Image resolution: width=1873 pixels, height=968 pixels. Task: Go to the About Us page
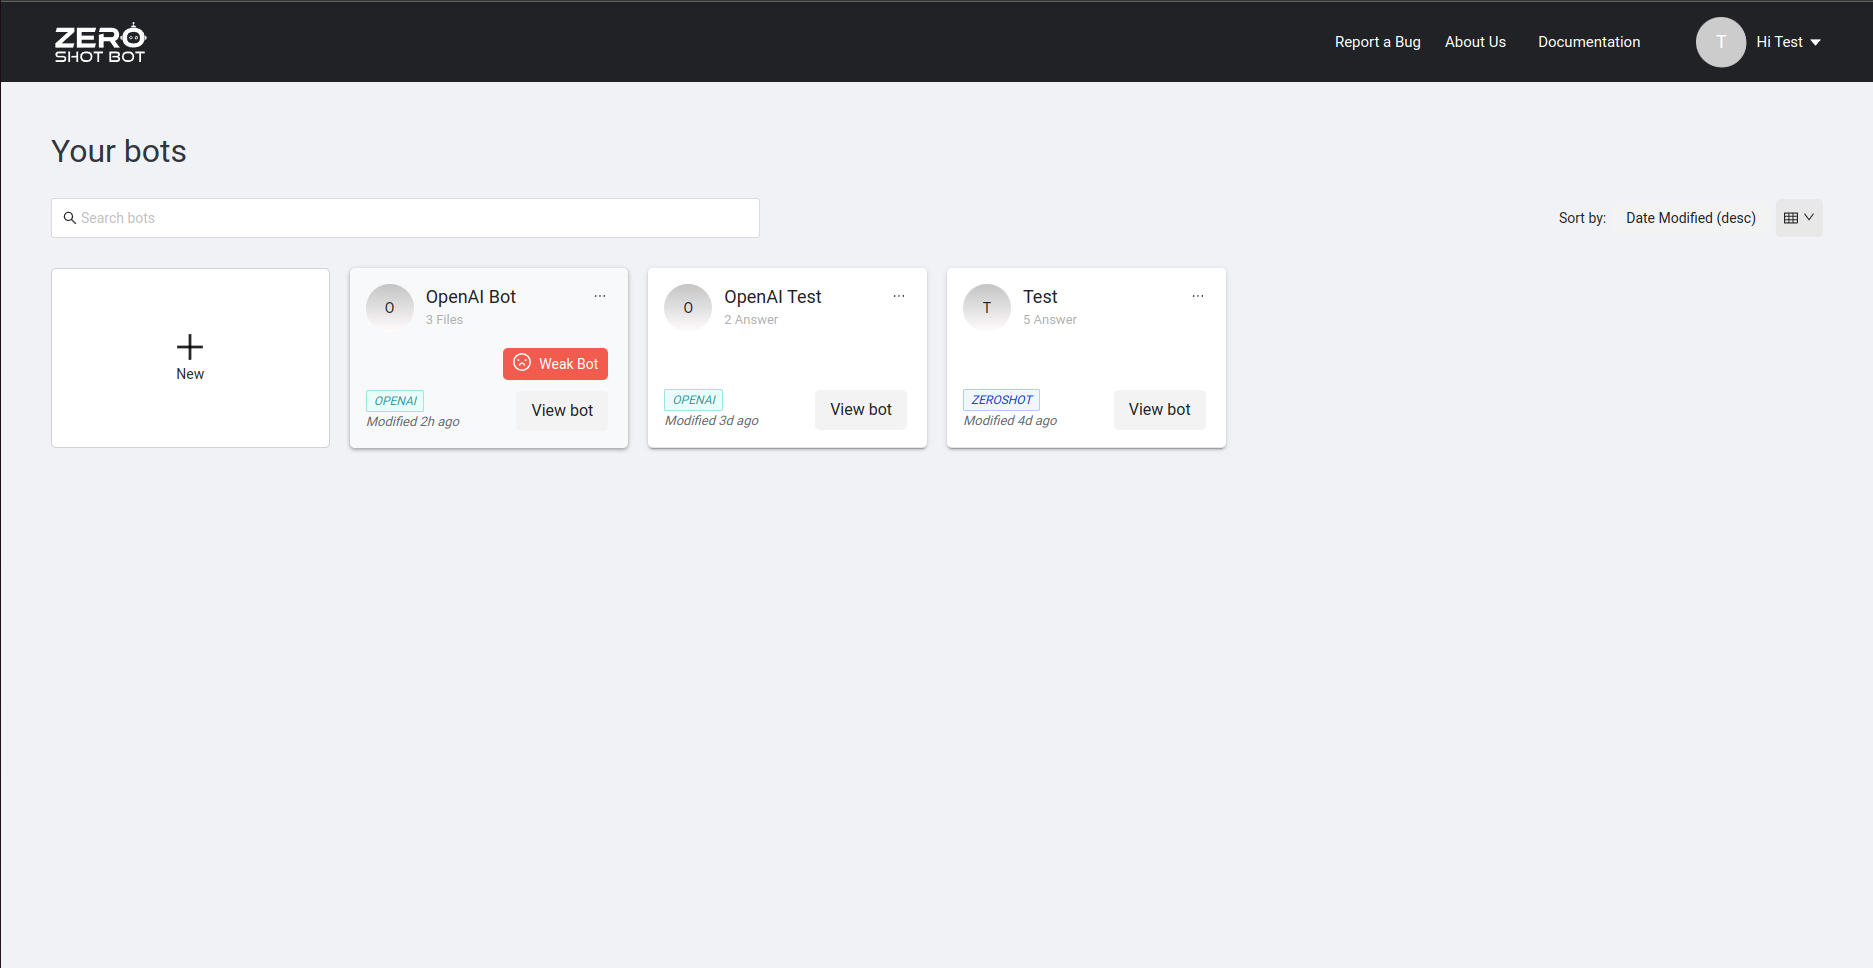(1475, 42)
